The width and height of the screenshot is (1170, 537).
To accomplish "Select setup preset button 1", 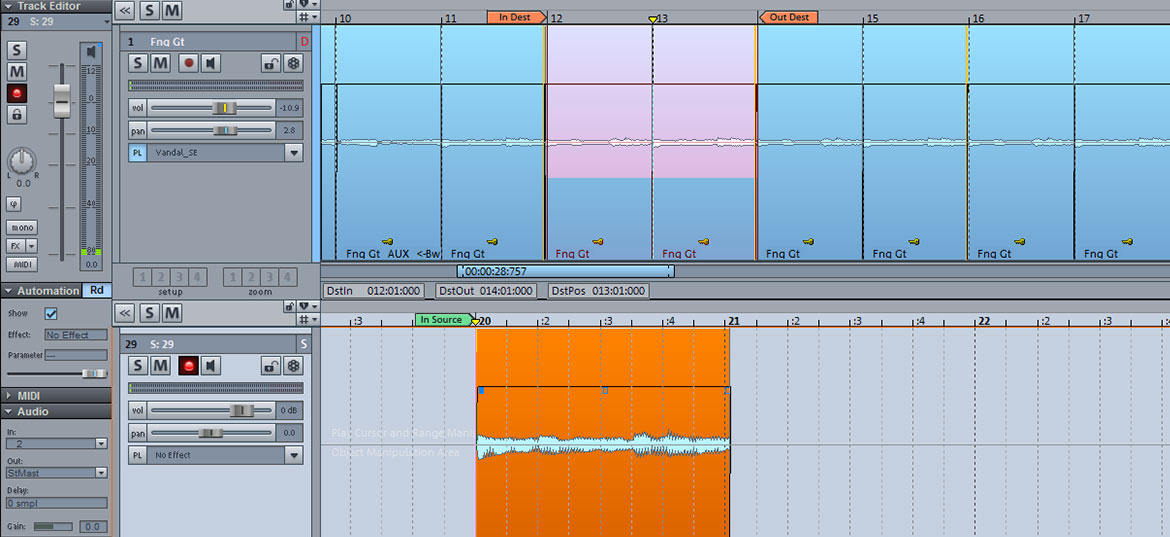I will pos(141,278).
